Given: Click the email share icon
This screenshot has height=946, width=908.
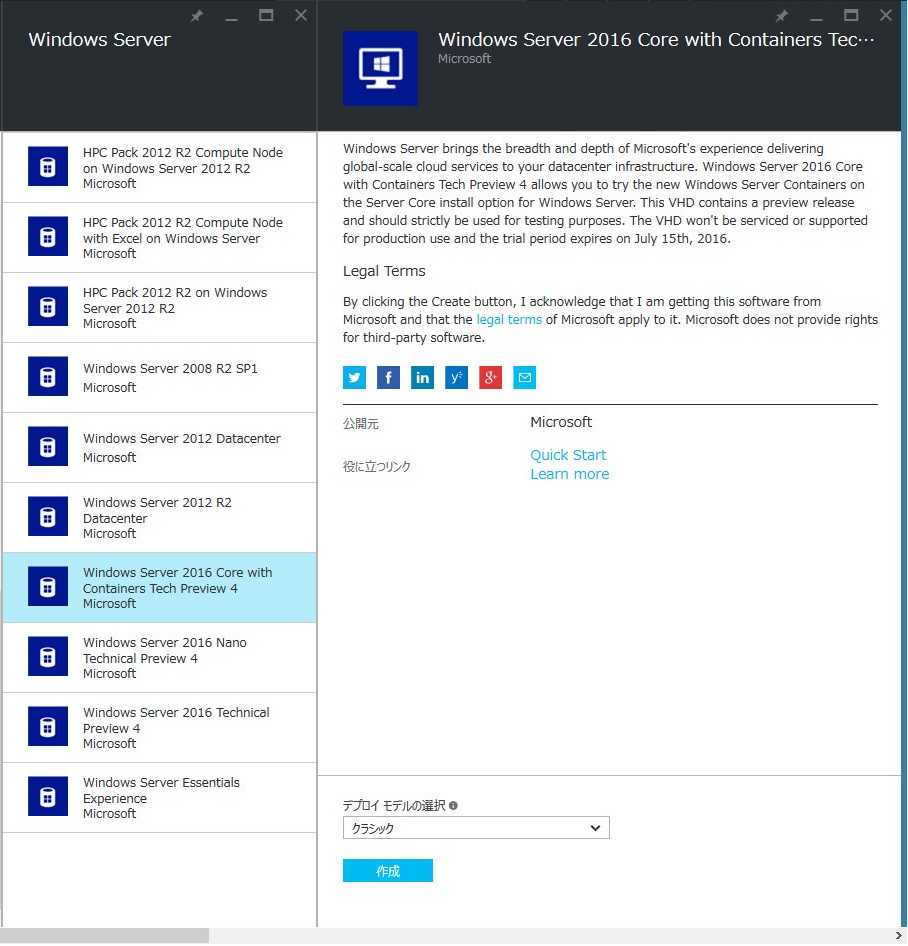Looking at the screenshot, I should point(524,377).
